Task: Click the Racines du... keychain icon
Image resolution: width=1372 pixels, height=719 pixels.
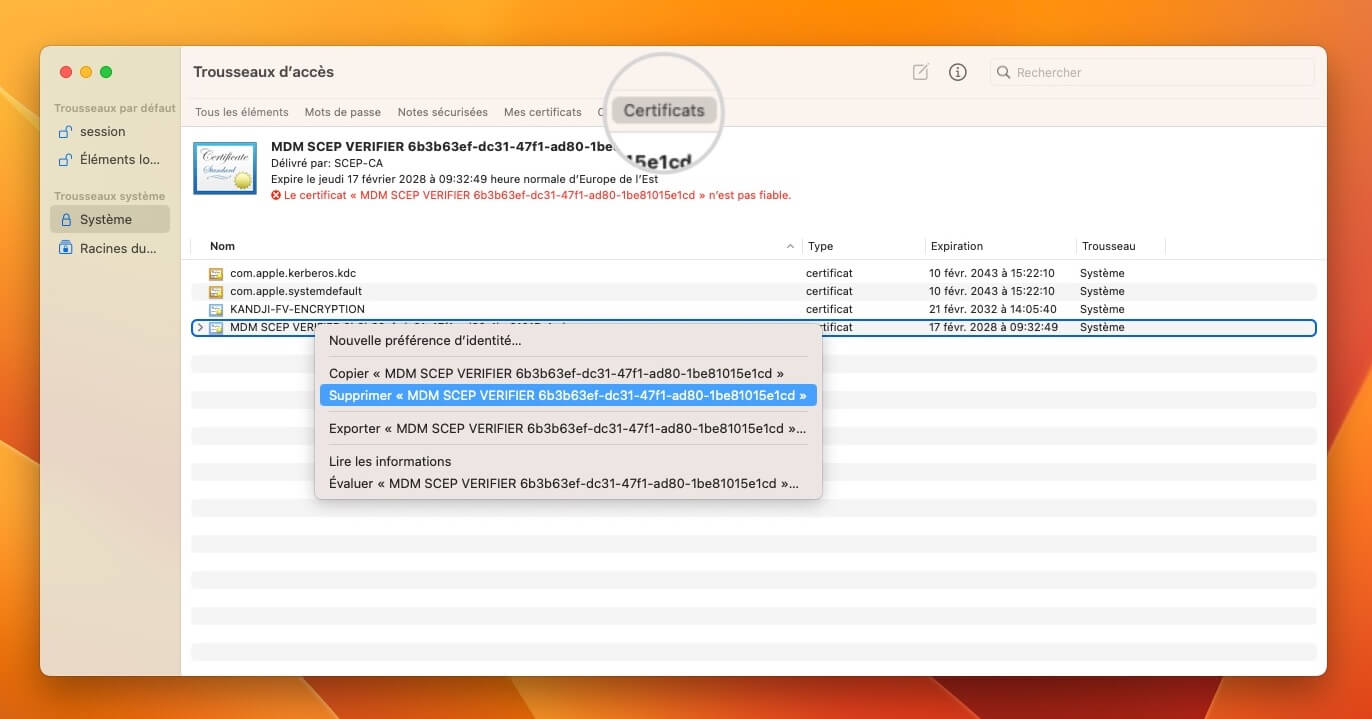Action: coord(66,248)
